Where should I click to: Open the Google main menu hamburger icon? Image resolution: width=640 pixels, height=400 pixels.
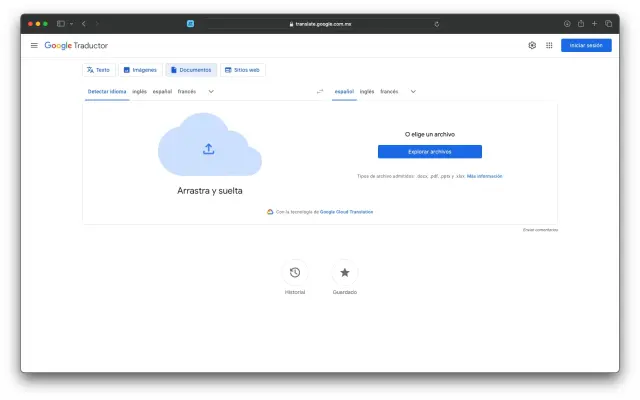(x=34, y=45)
